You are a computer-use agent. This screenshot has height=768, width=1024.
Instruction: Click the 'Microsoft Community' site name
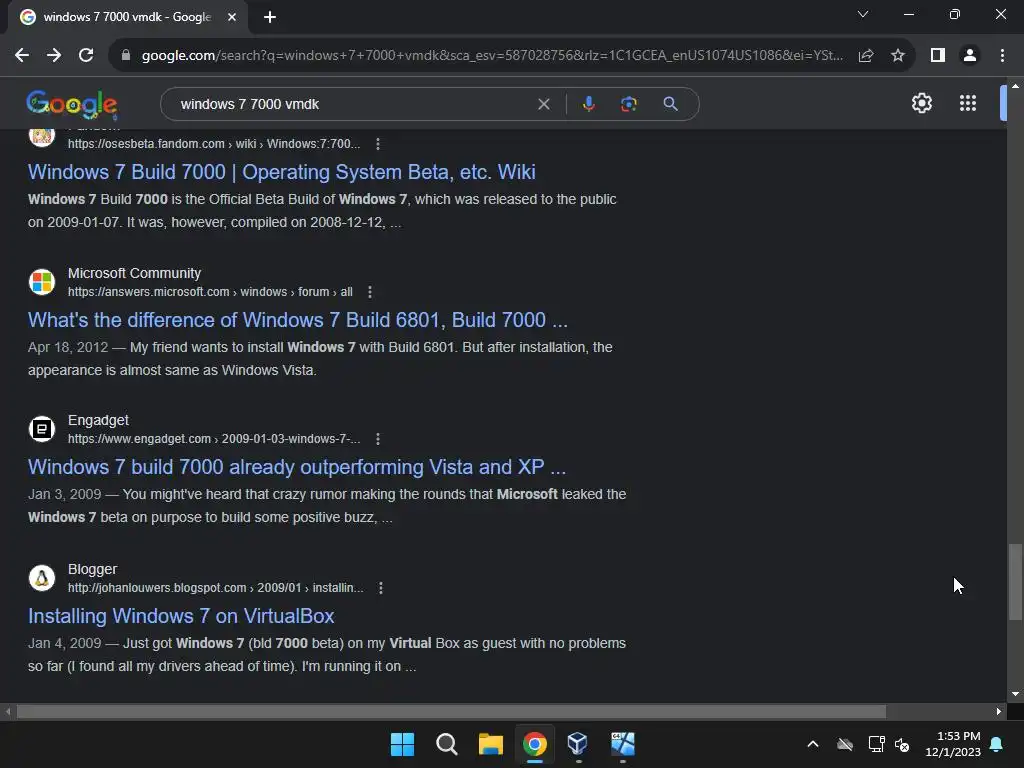135,273
